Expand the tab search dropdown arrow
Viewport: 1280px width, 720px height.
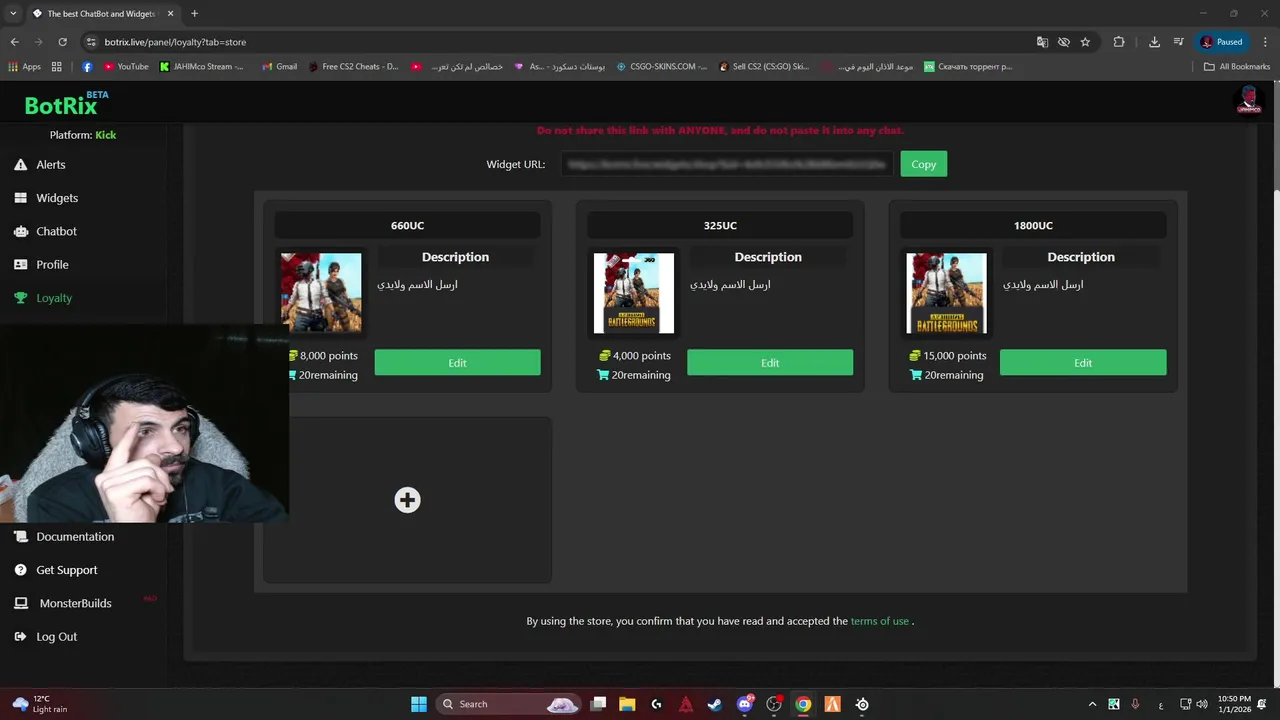pos(13,14)
